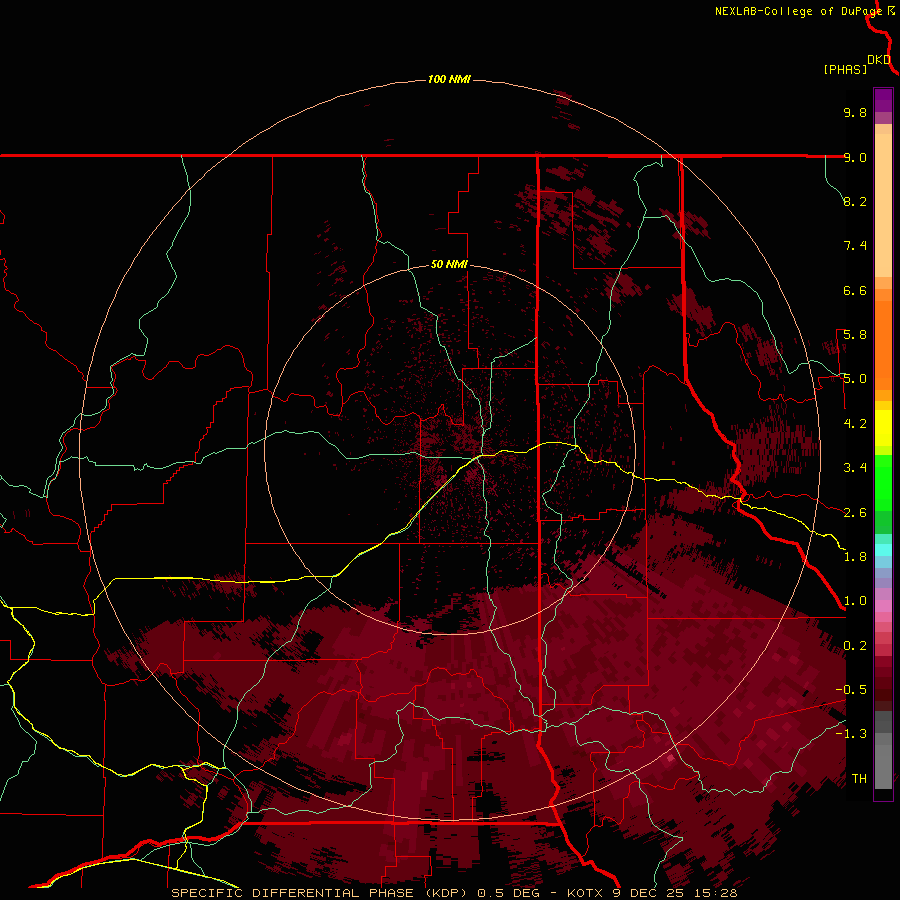Click the [PHAS] scale unit label

coord(845,69)
